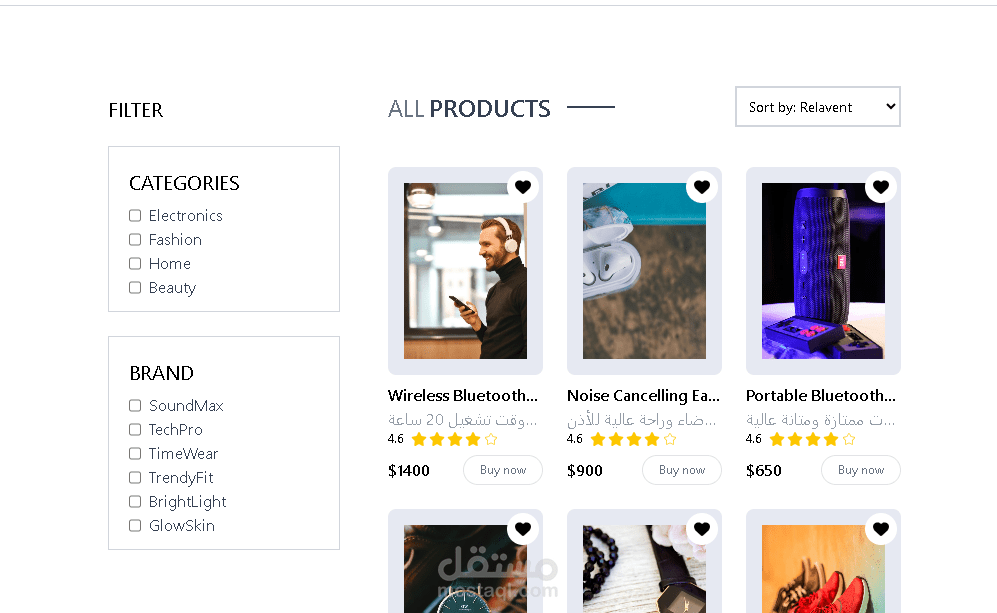Click star rating of the $650 speaker
The image size is (997, 613).
click(x=813, y=439)
